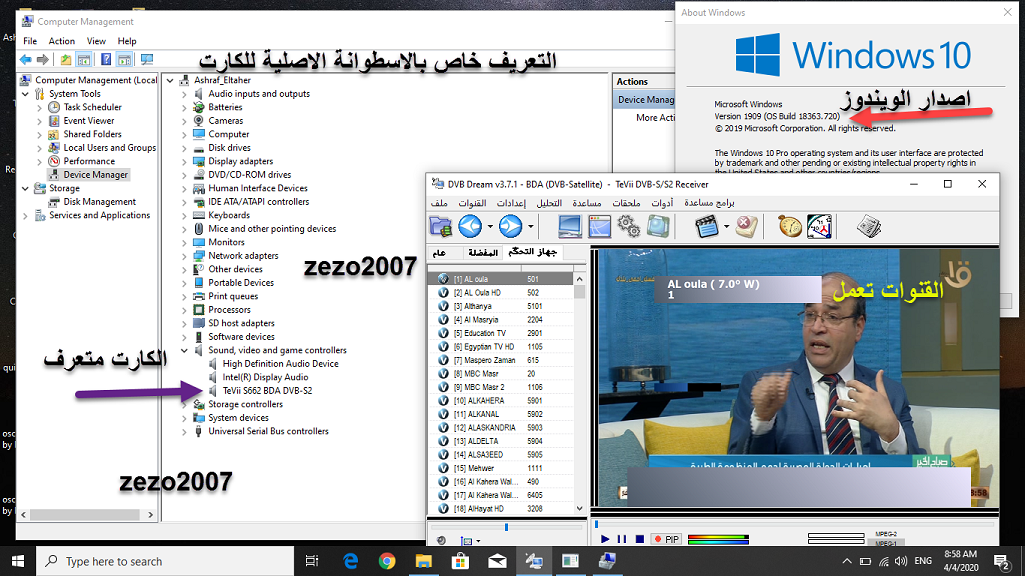This screenshot has height=576, width=1025.
Task: Click the show/hide console tree toolbar icon
Action: pos(84,59)
